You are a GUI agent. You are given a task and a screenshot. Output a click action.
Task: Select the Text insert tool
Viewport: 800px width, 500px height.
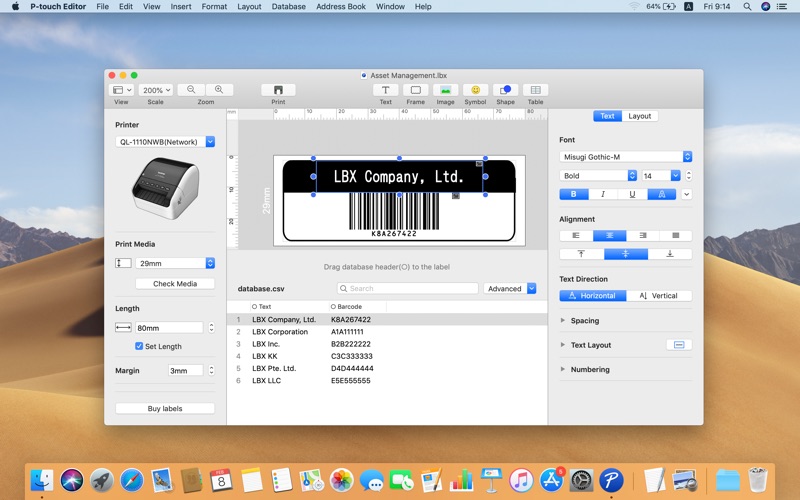(385, 90)
